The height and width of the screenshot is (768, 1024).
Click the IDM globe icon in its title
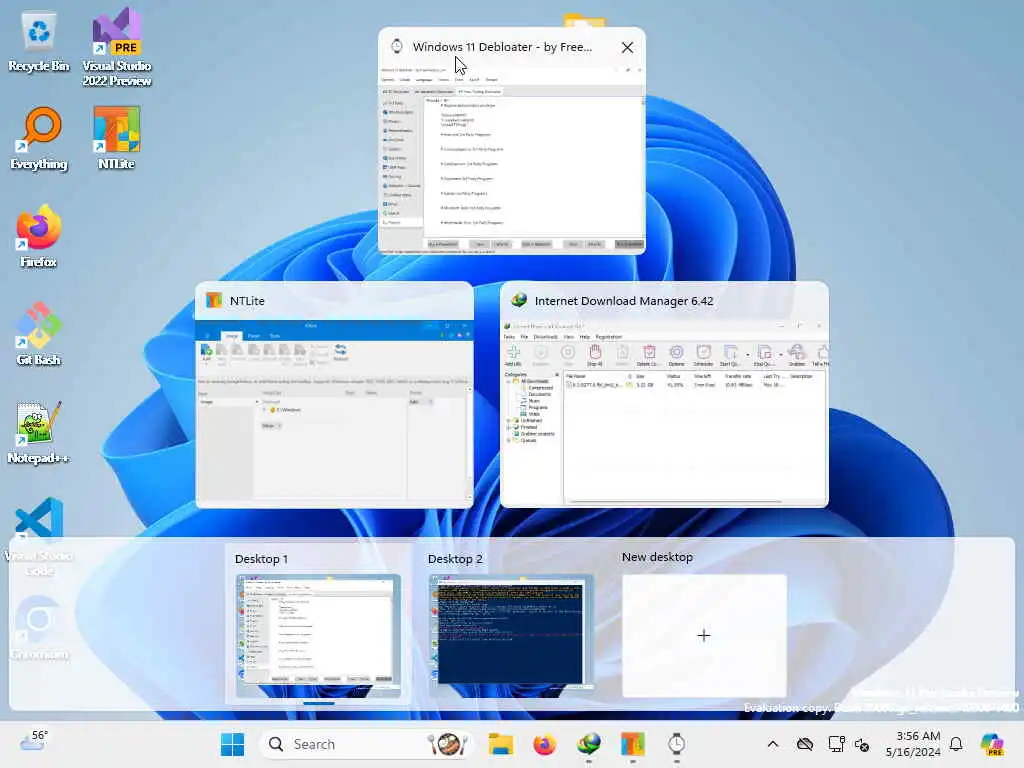coord(519,300)
